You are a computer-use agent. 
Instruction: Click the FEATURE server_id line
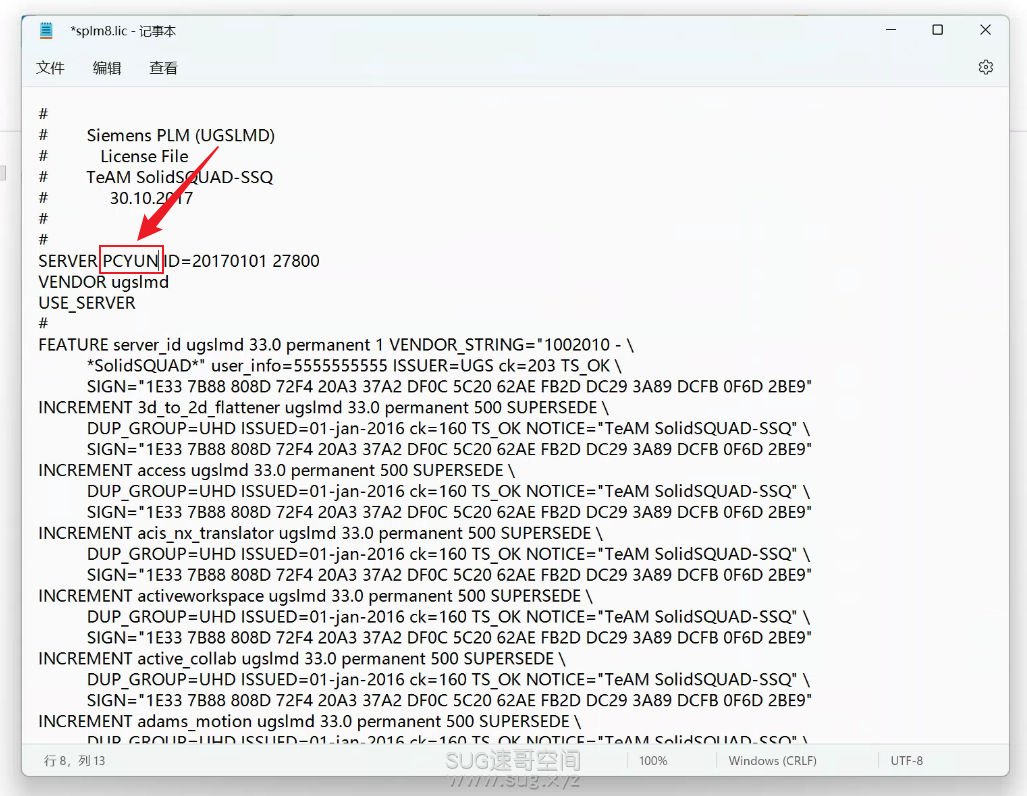[x=336, y=345]
